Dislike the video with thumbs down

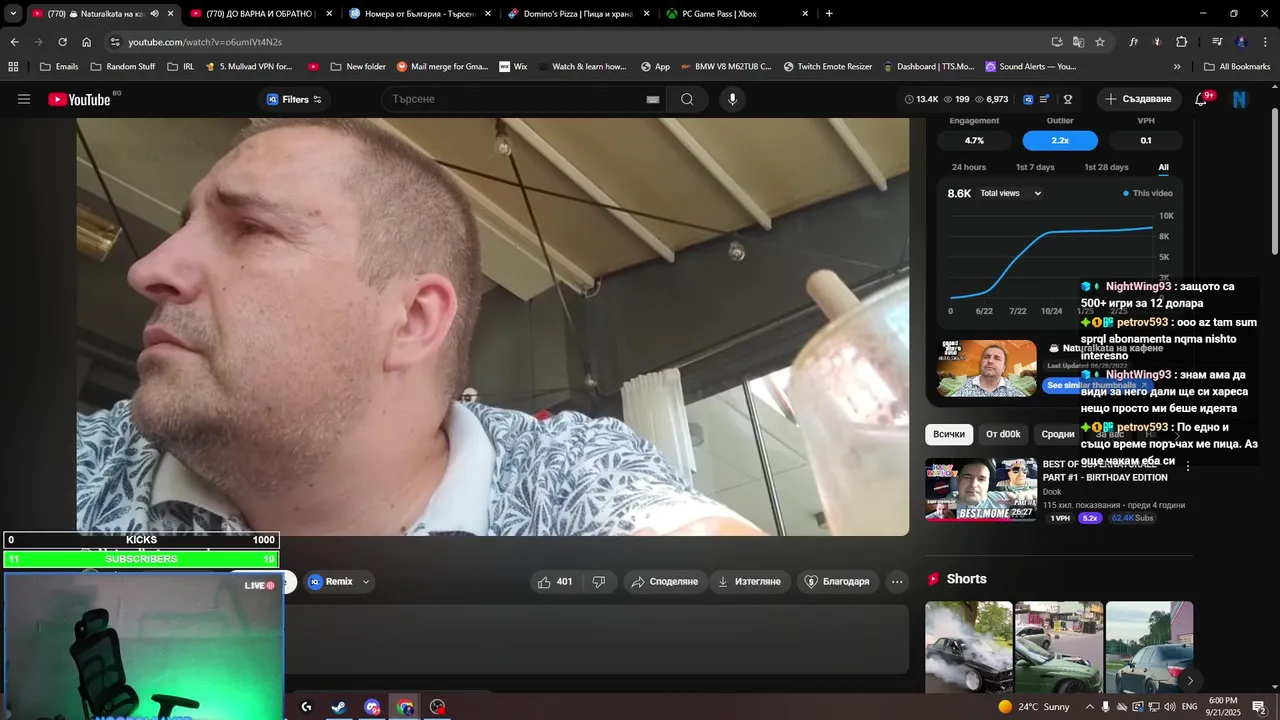(599, 582)
